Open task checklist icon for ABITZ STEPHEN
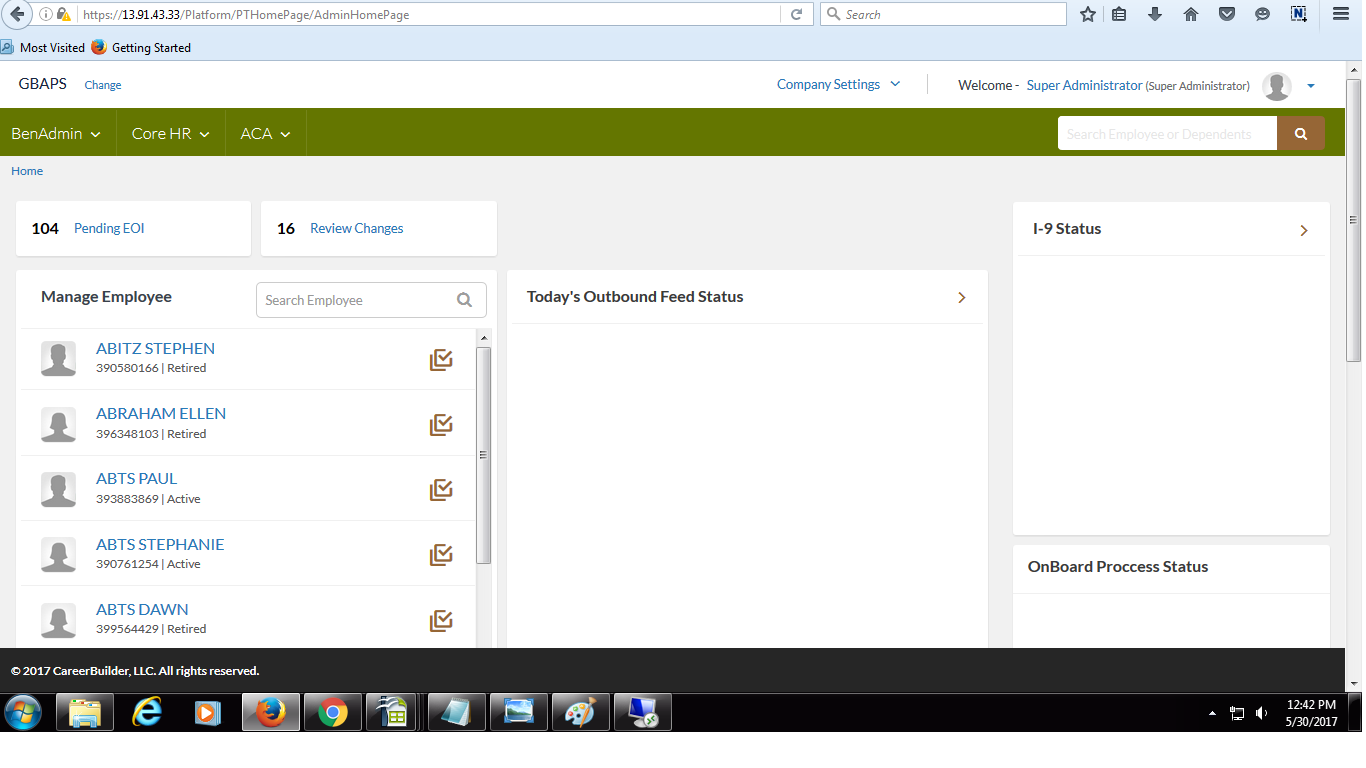The image size is (1366, 768). (441, 360)
